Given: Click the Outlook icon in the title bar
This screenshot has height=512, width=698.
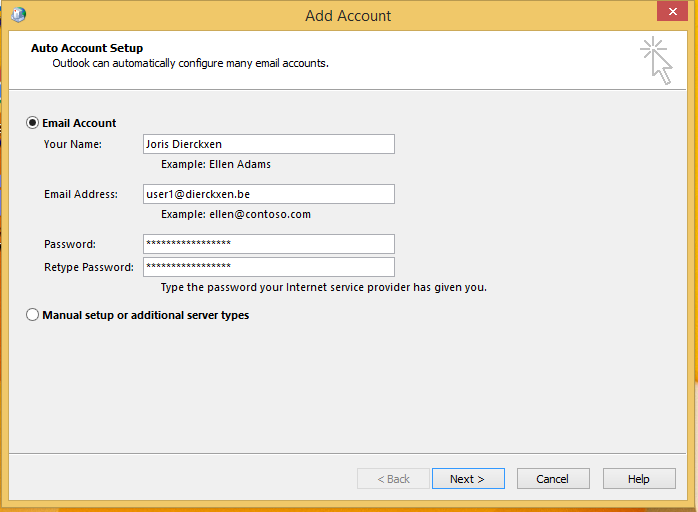Looking at the screenshot, I should [19, 15].
